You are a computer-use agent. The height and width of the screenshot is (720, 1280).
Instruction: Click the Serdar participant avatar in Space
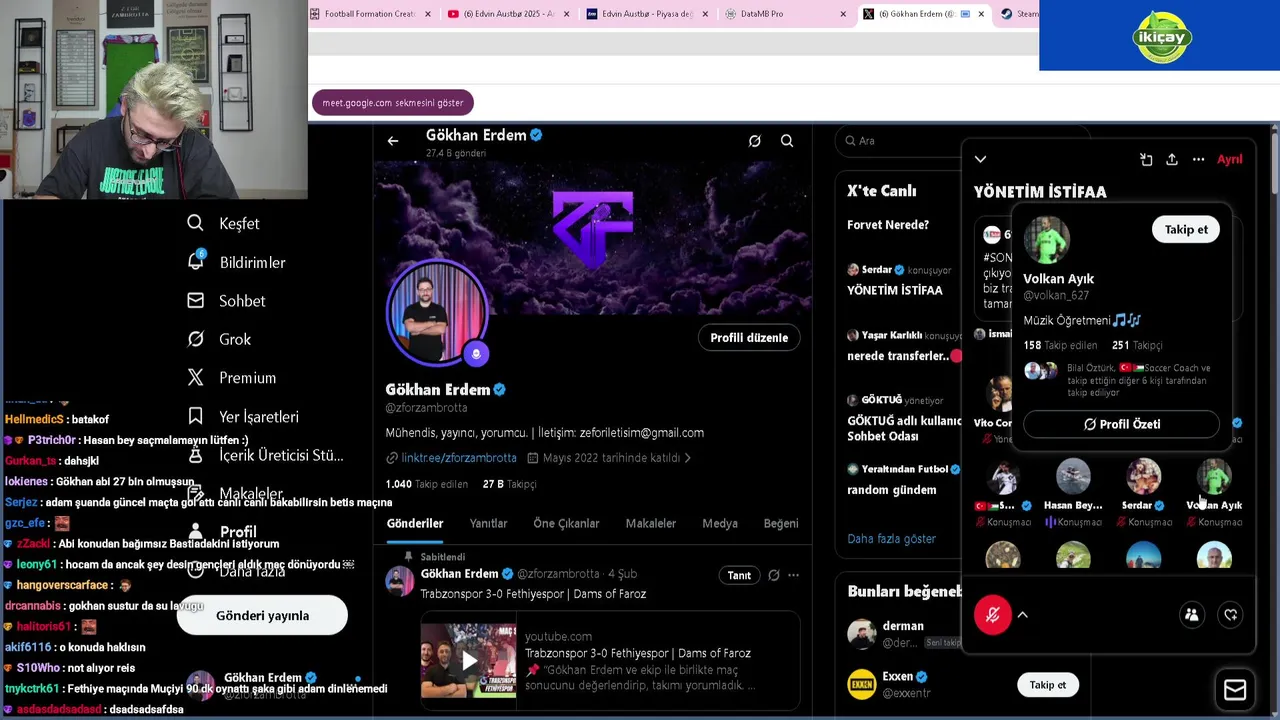(x=1143, y=478)
